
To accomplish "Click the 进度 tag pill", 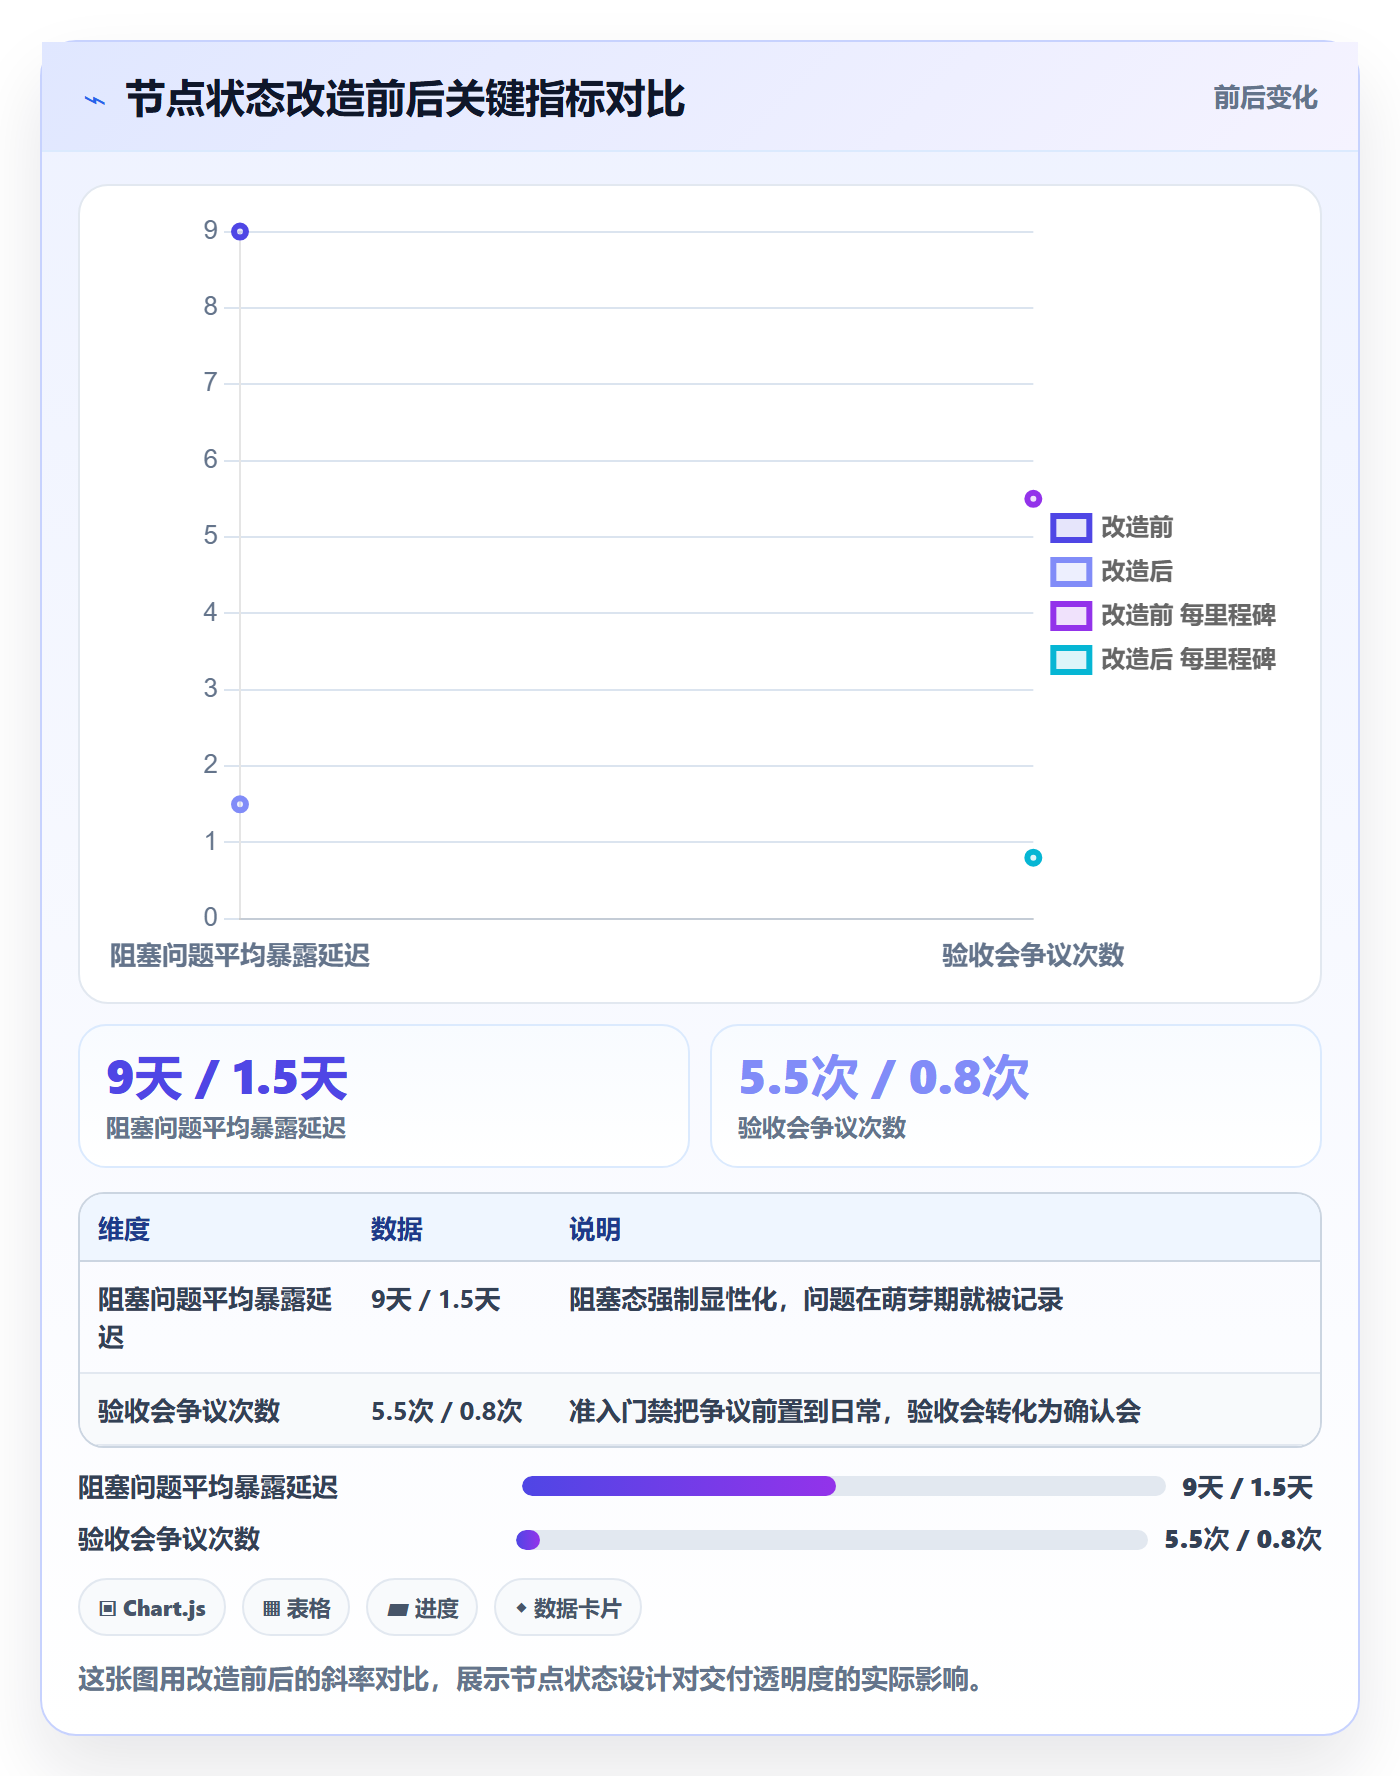I will (x=422, y=1608).
